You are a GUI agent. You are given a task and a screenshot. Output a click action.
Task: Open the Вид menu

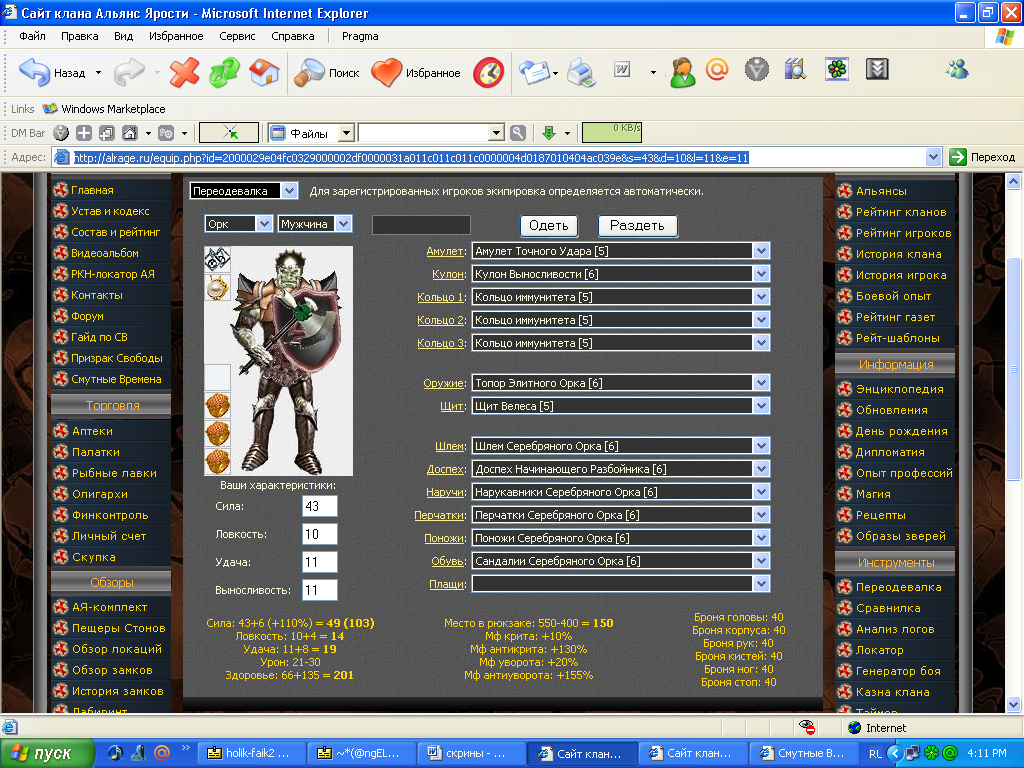point(123,36)
